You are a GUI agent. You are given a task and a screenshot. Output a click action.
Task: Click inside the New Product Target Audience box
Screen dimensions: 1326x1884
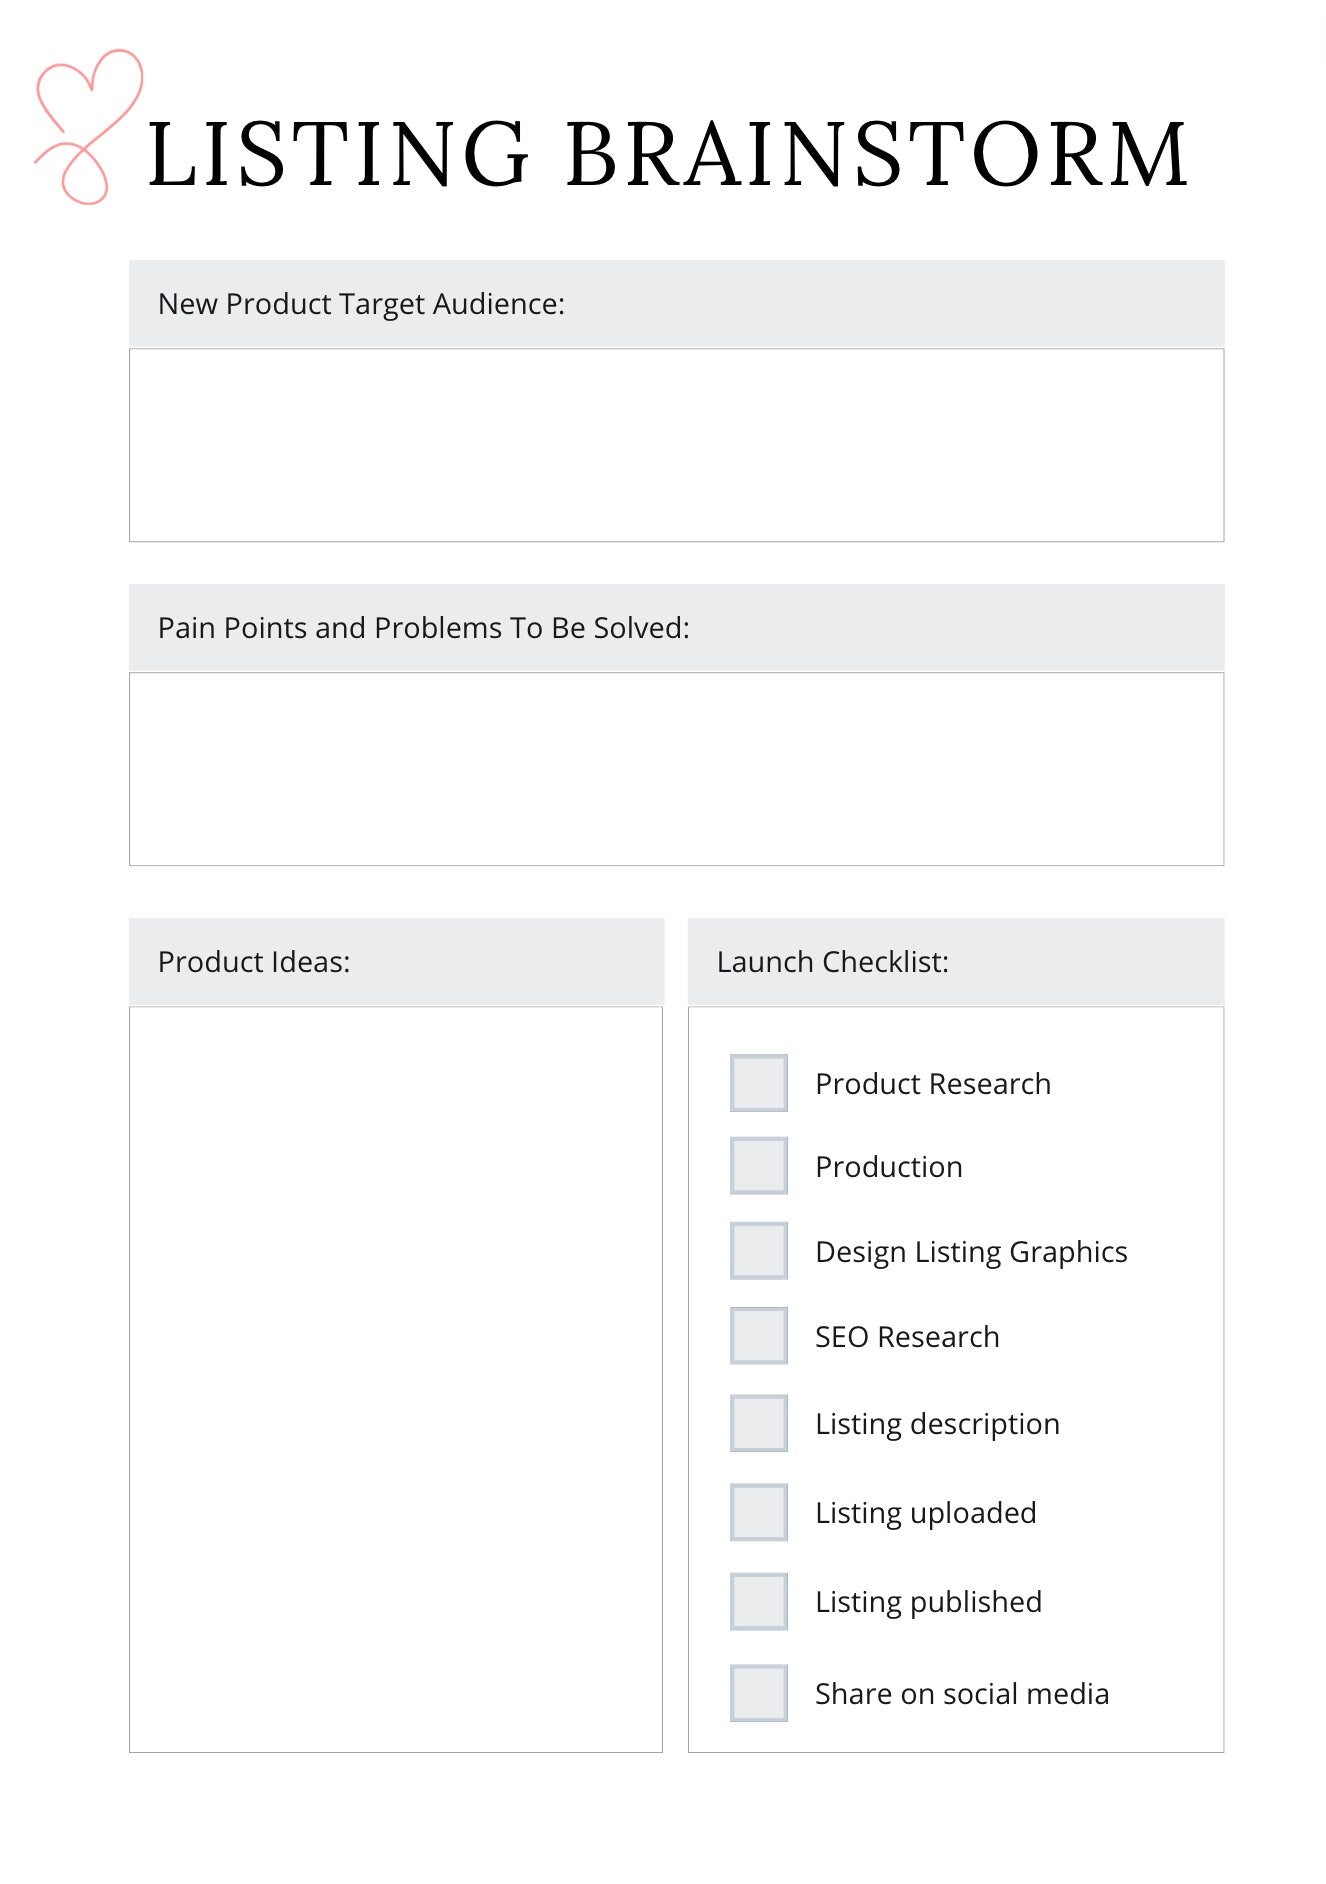pos(676,445)
